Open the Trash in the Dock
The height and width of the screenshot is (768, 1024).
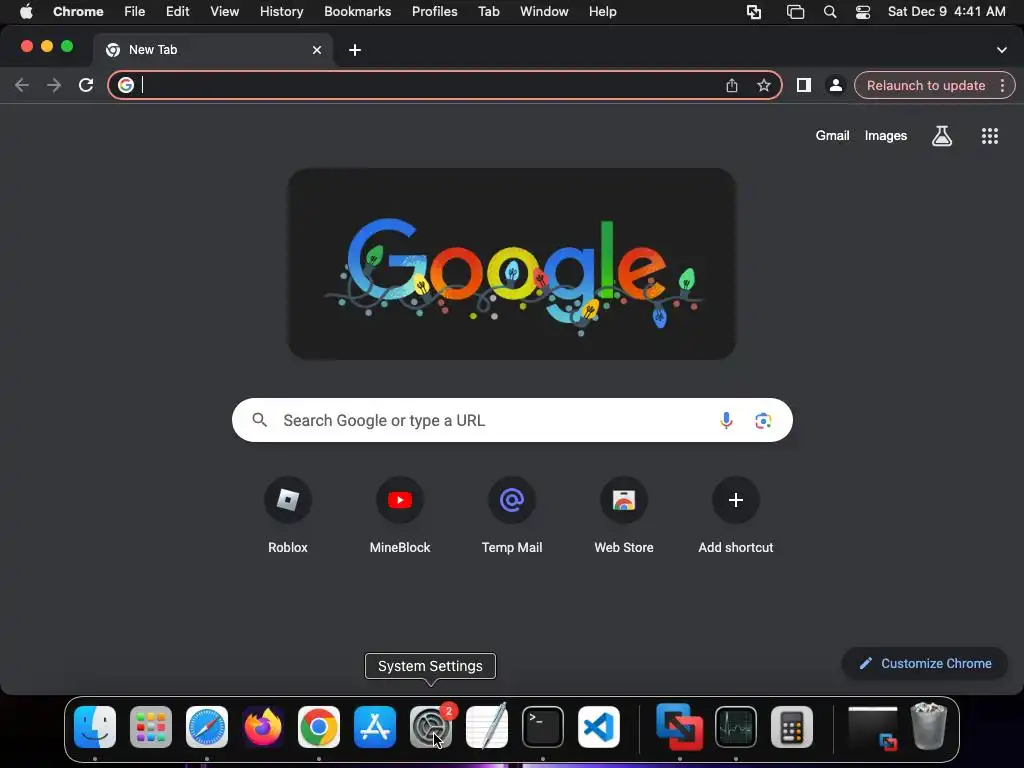click(929, 726)
